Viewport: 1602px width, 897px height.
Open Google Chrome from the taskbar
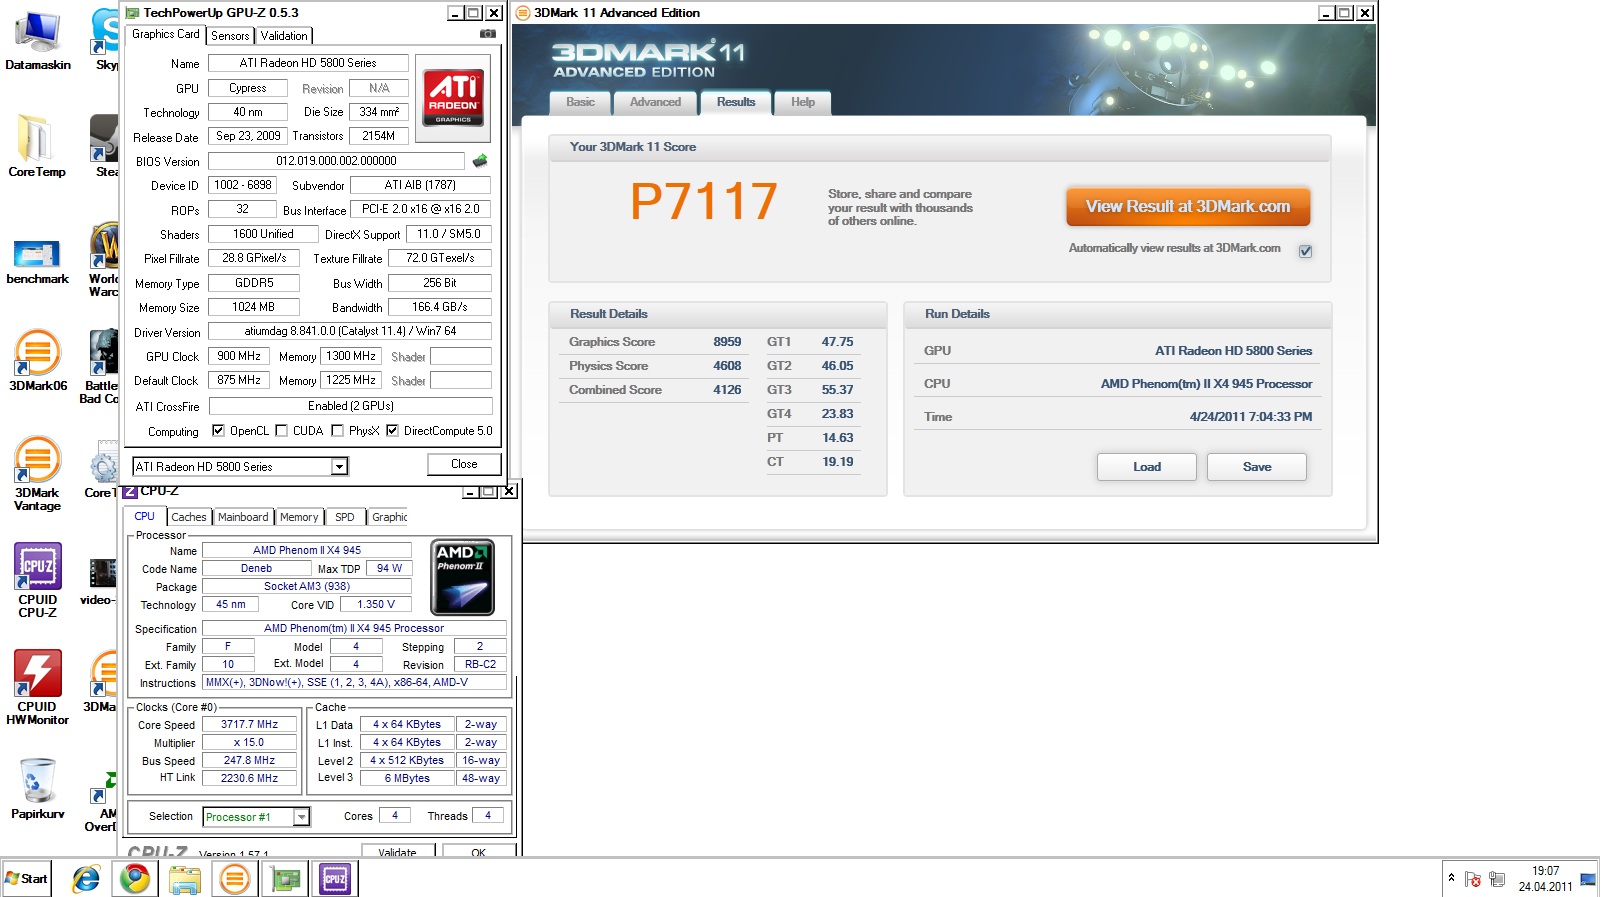click(x=135, y=879)
